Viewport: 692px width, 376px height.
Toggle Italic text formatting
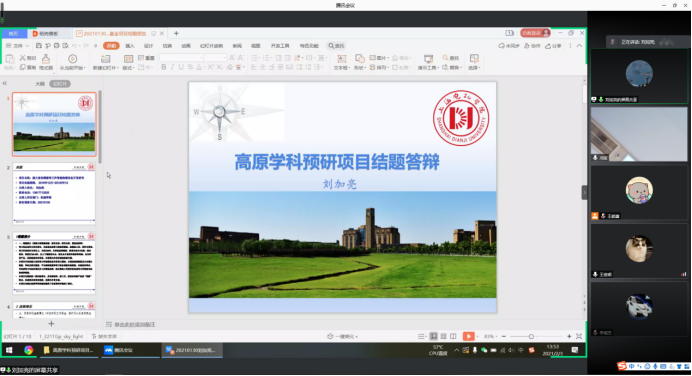[172, 67]
